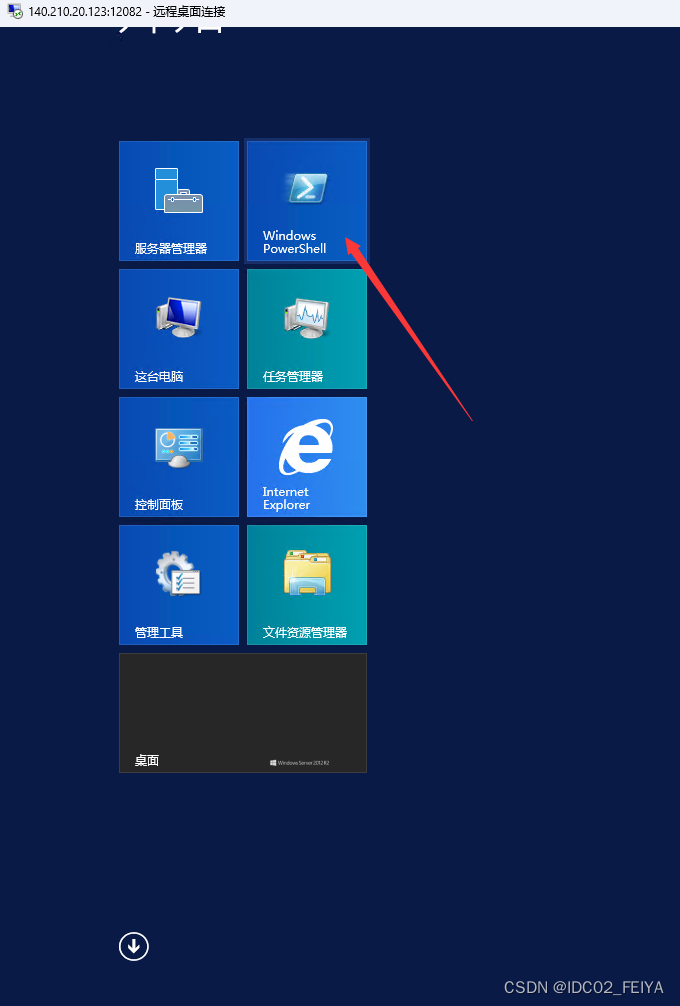Screen dimensions: 680x1006
Task: Open the File Explorer (文件资源管理器) tile
Action: 307,584
